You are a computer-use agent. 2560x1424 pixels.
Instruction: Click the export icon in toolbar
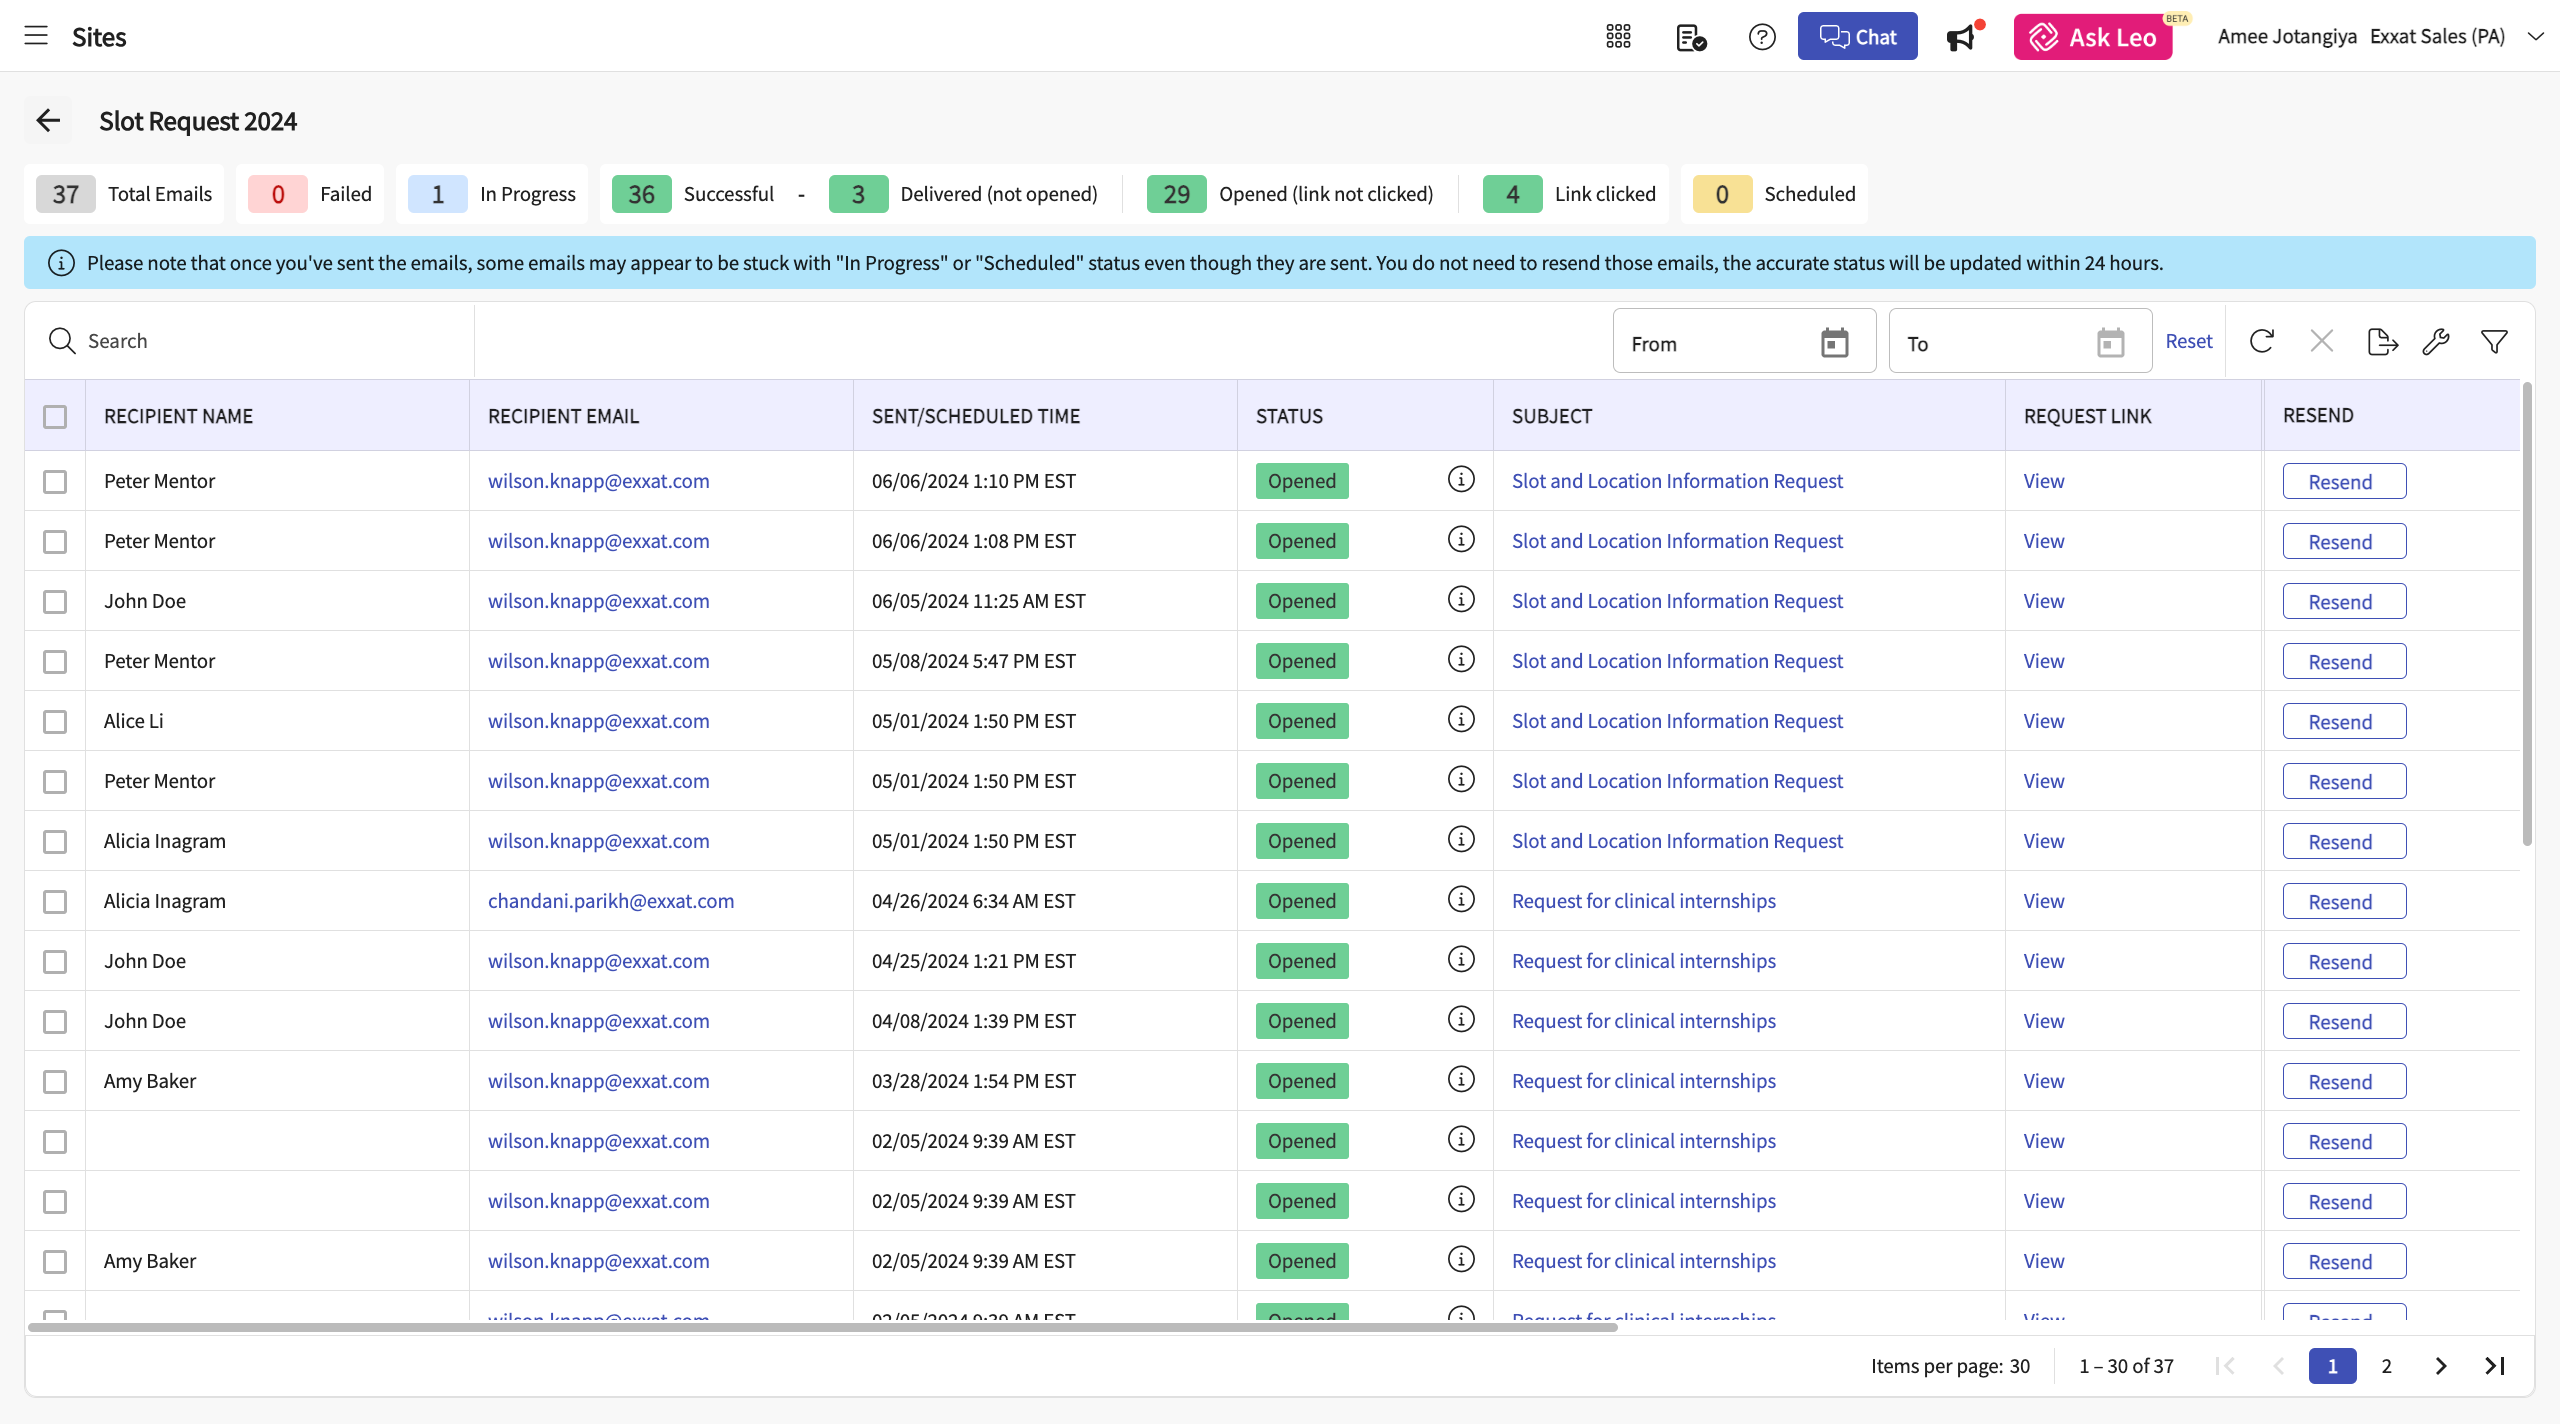click(2382, 341)
